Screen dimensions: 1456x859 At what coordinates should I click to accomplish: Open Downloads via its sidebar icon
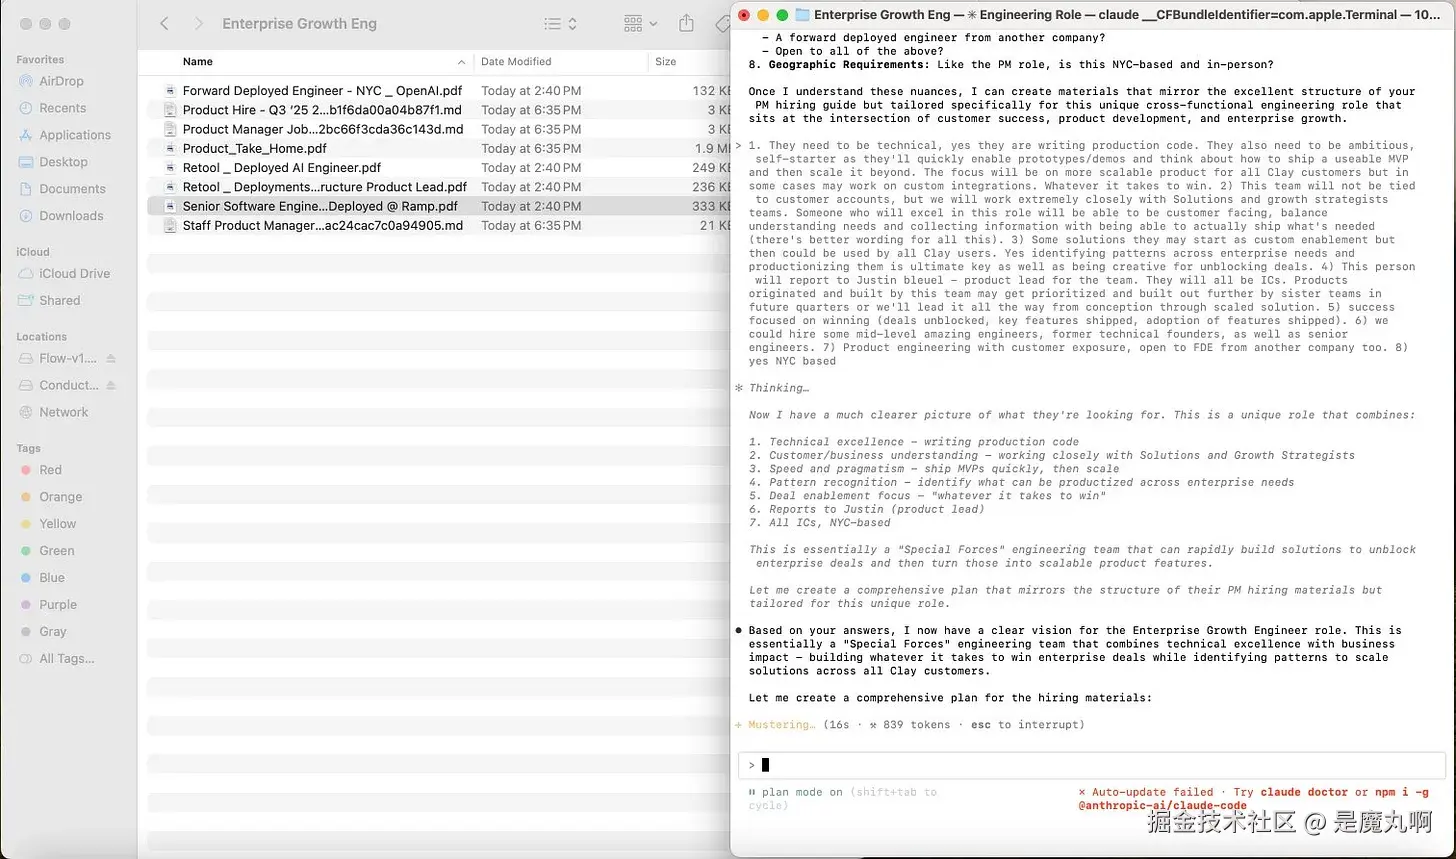pos(26,216)
